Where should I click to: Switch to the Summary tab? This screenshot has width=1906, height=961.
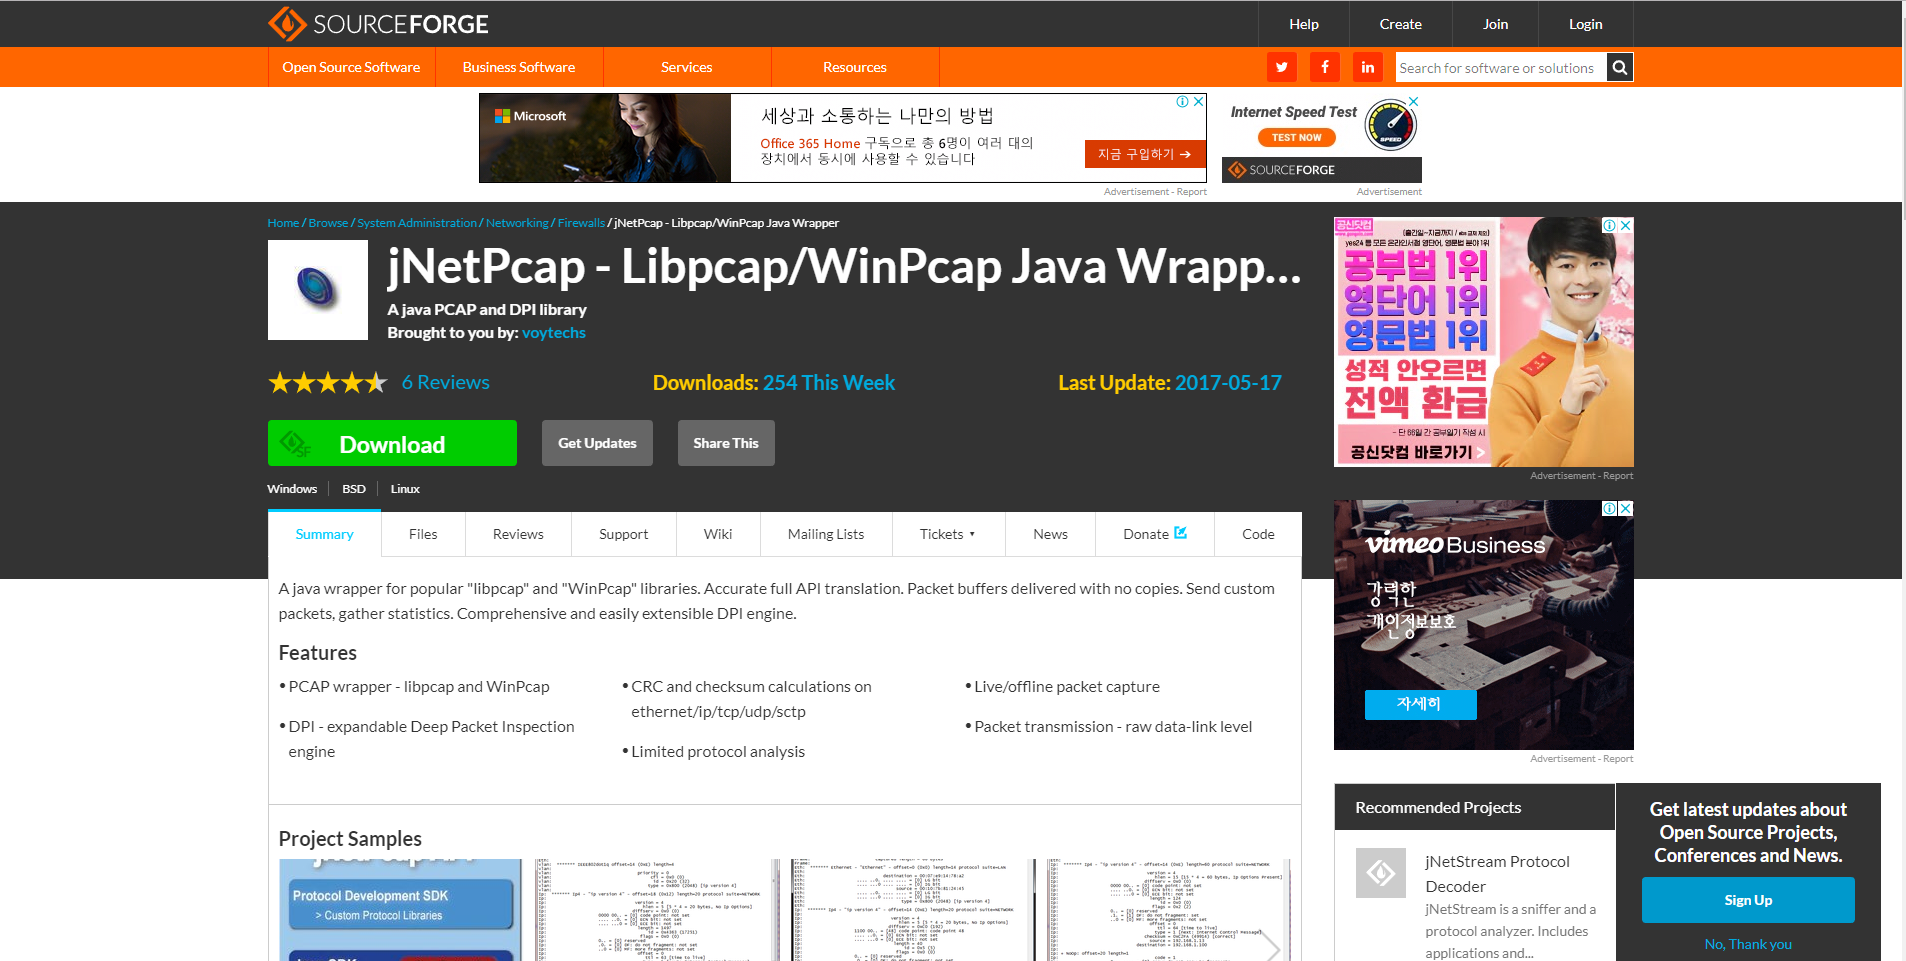coord(325,534)
